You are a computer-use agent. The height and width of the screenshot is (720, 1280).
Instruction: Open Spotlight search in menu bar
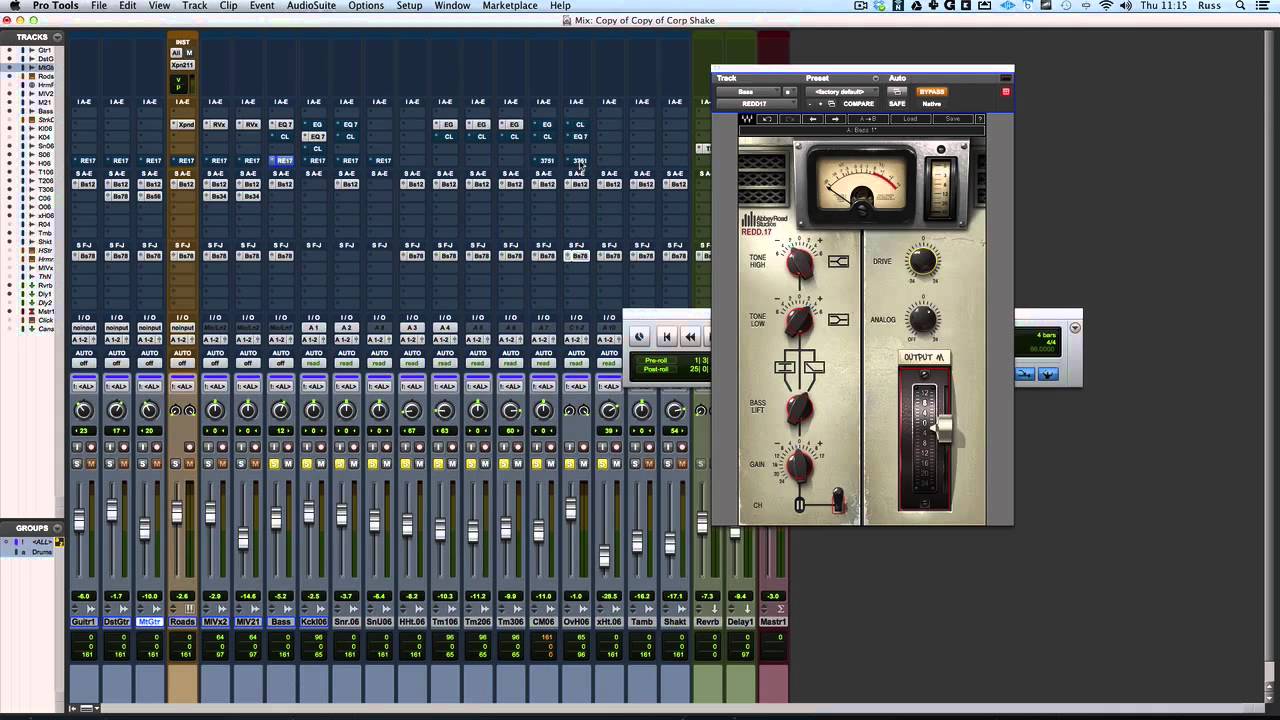coord(1240,6)
